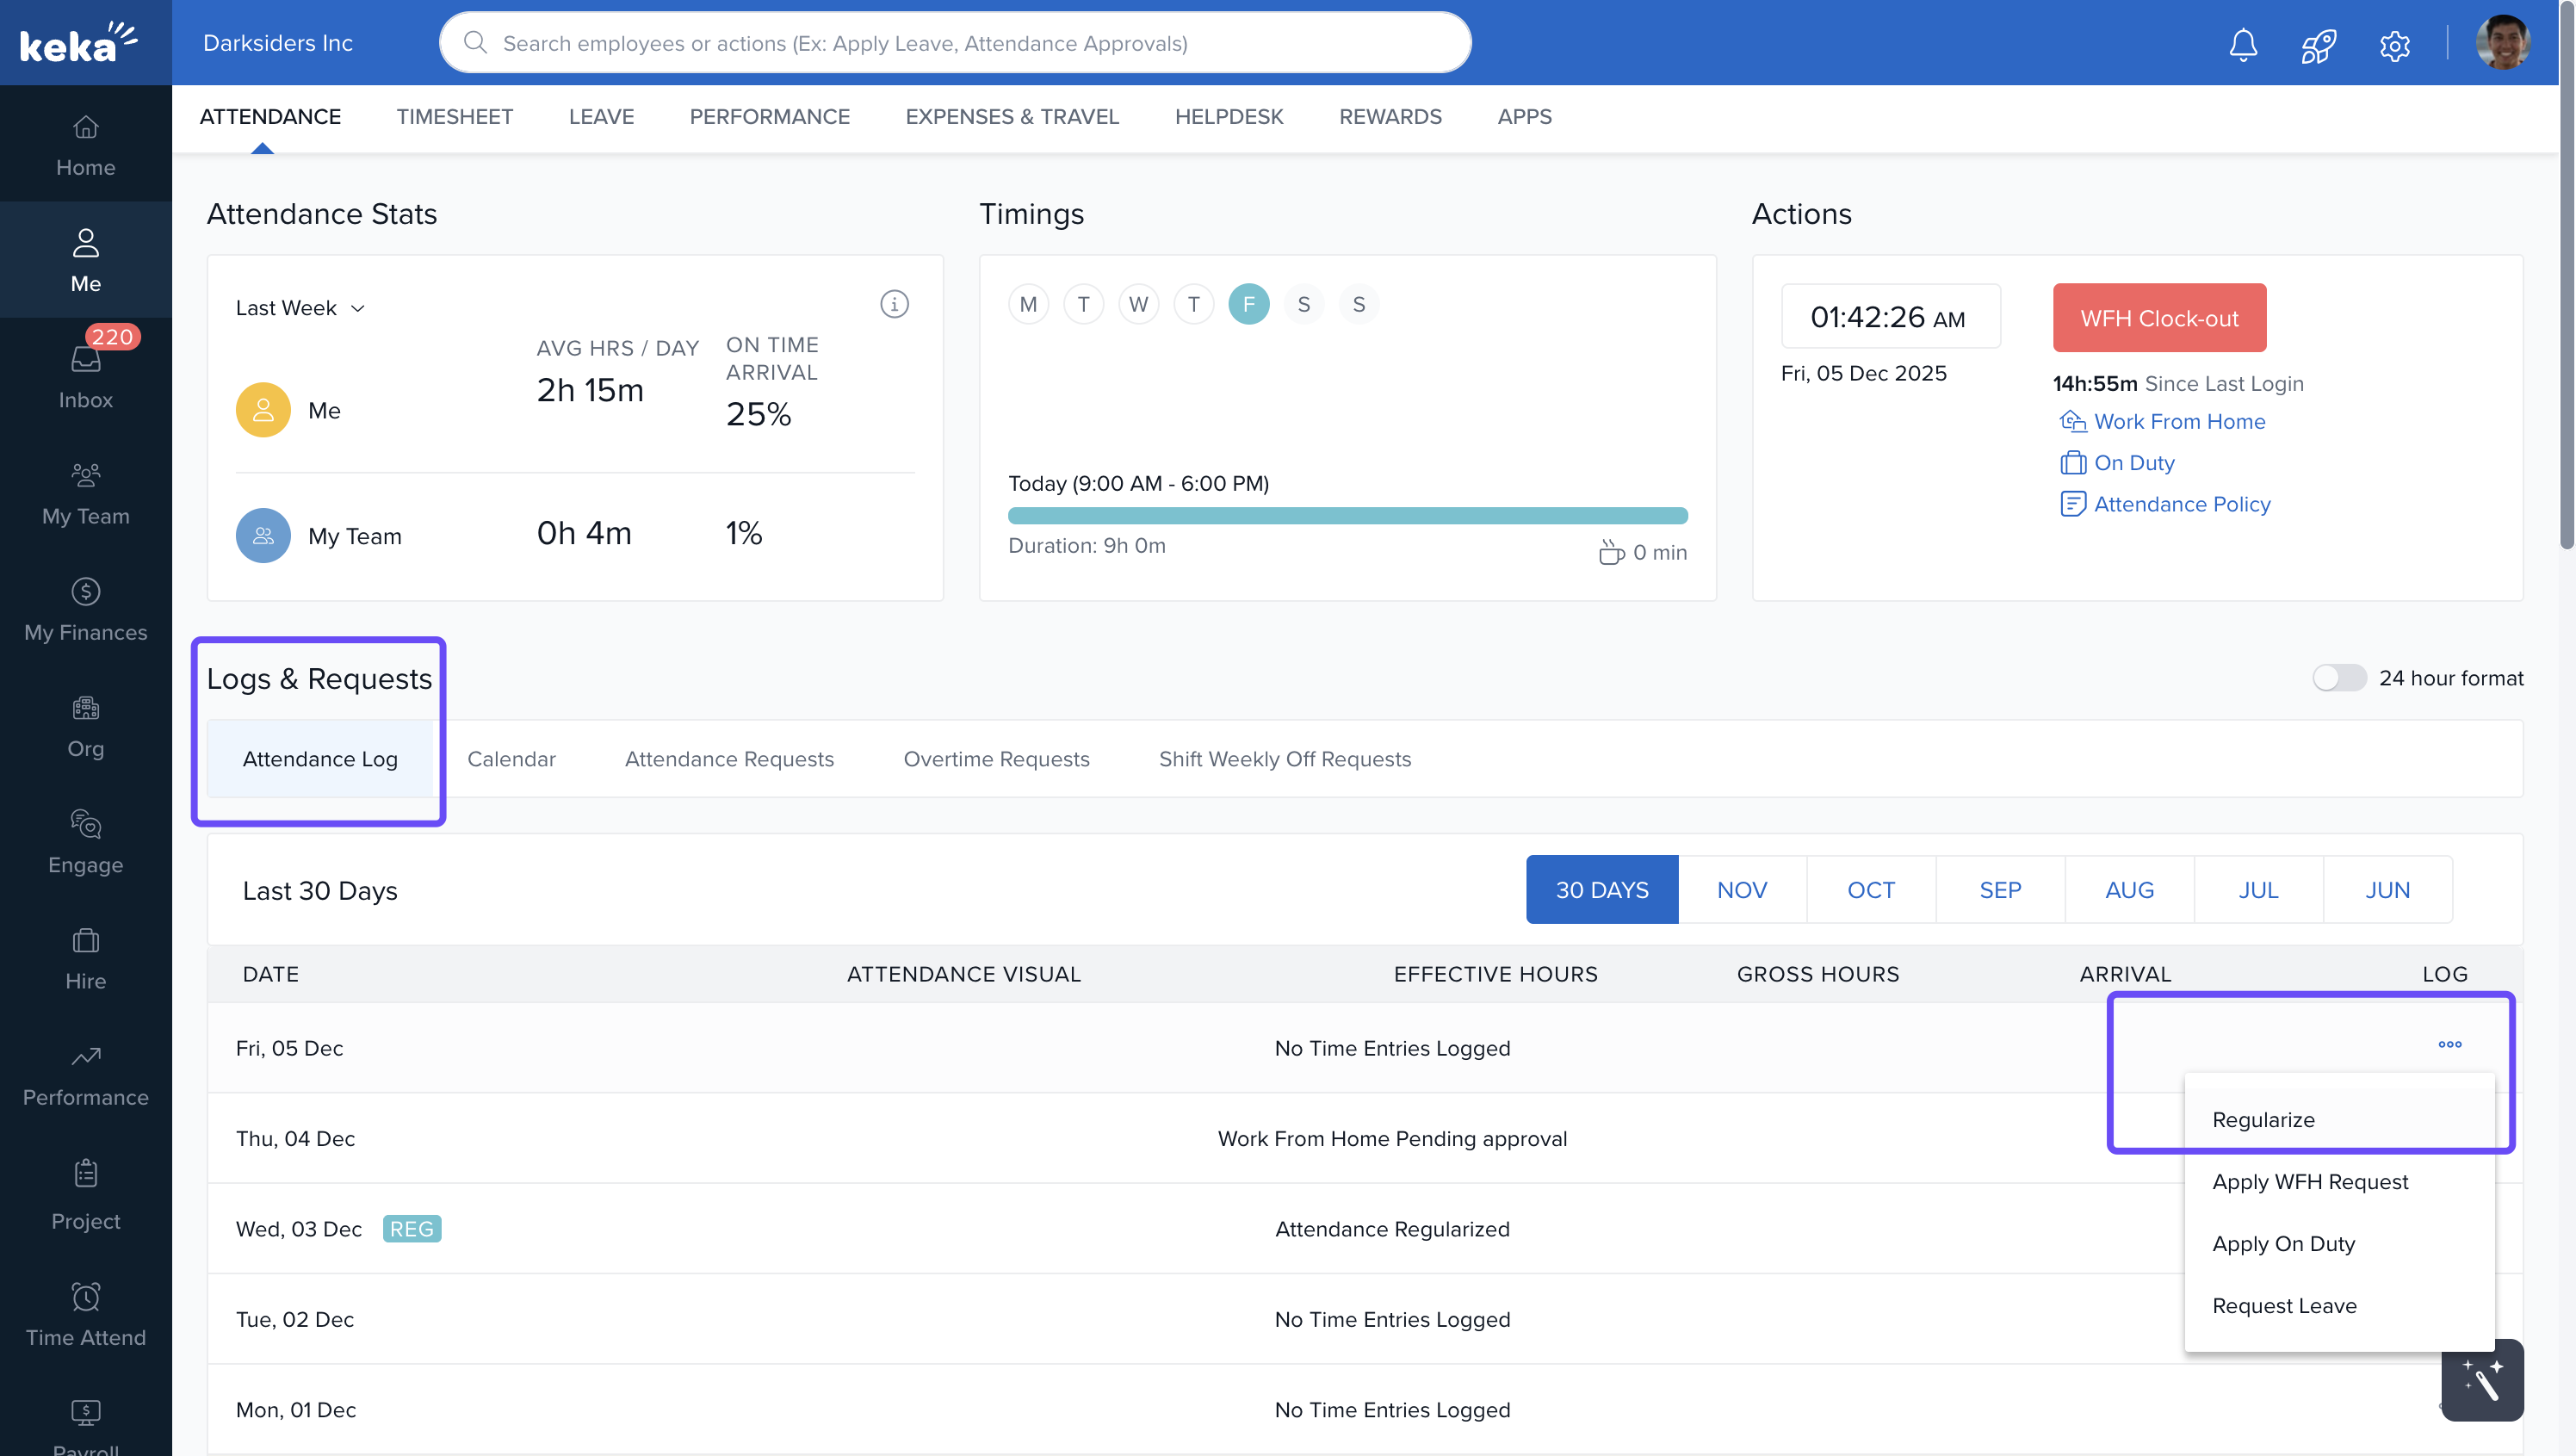The image size is (2576, 1456).
Task: Click the shift duration progress bar
Action: point(1347,516)
